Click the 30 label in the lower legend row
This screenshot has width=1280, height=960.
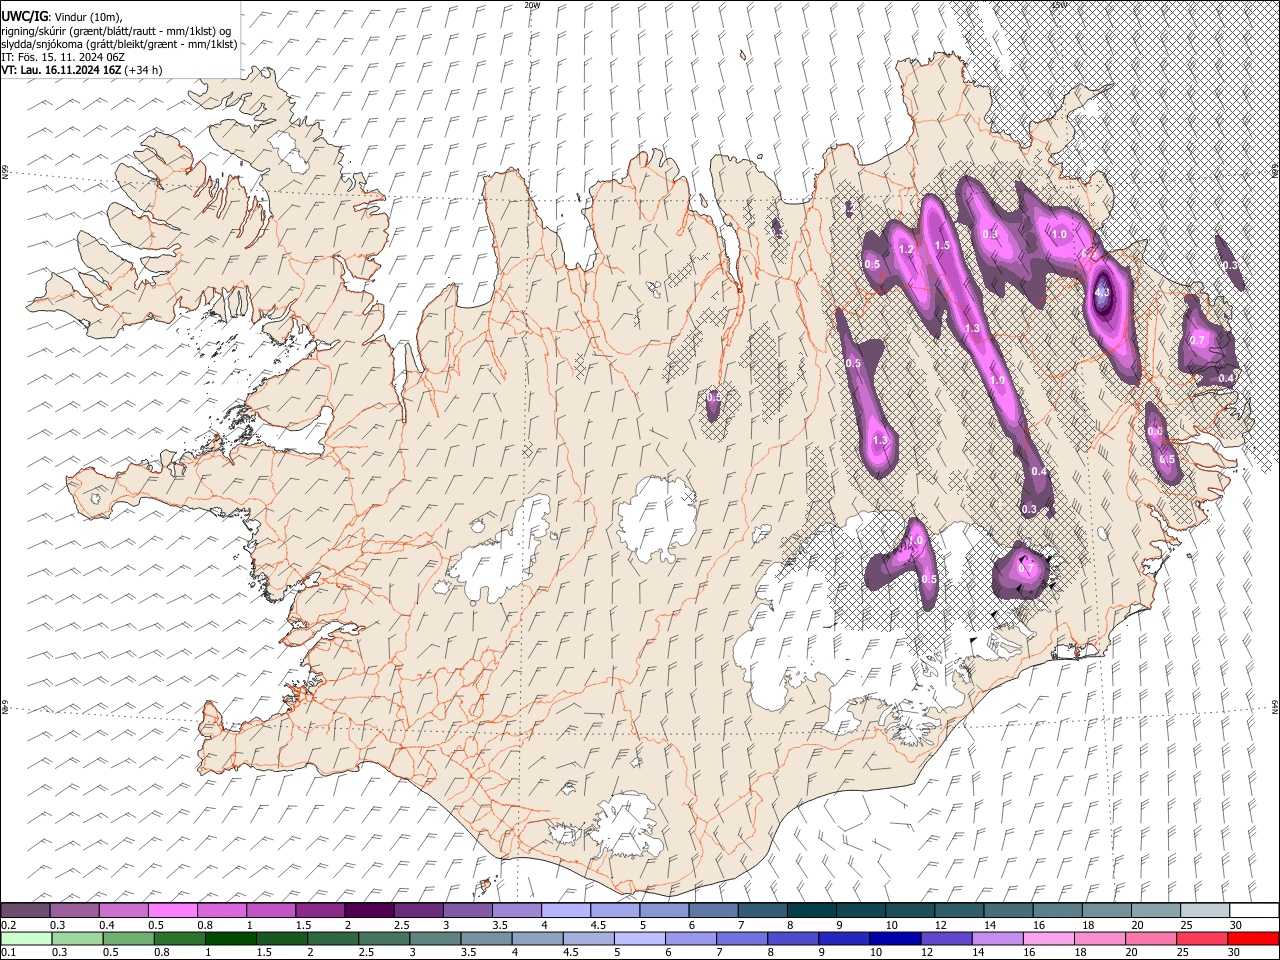click(1235, 952)
